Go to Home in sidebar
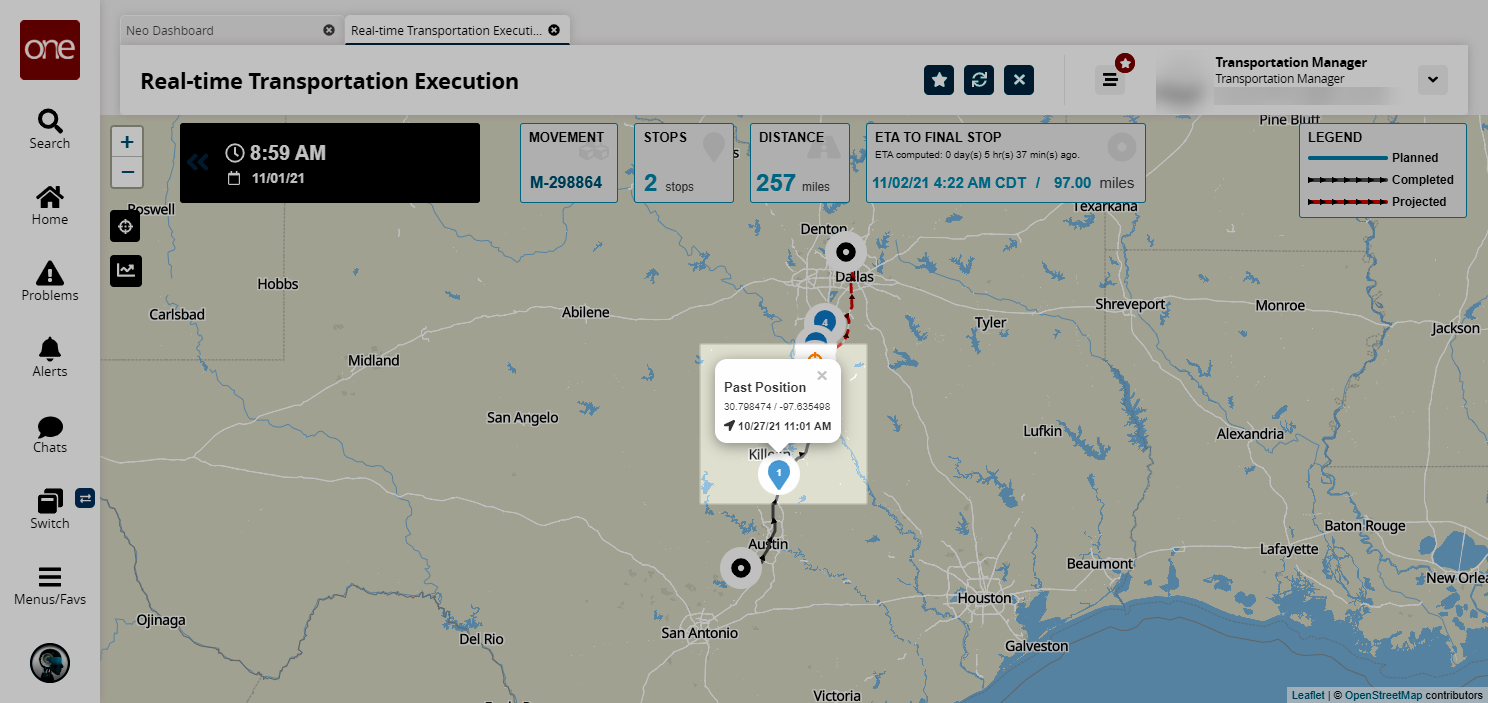This screenshot has width=1488, height=703. click(50, 206)
